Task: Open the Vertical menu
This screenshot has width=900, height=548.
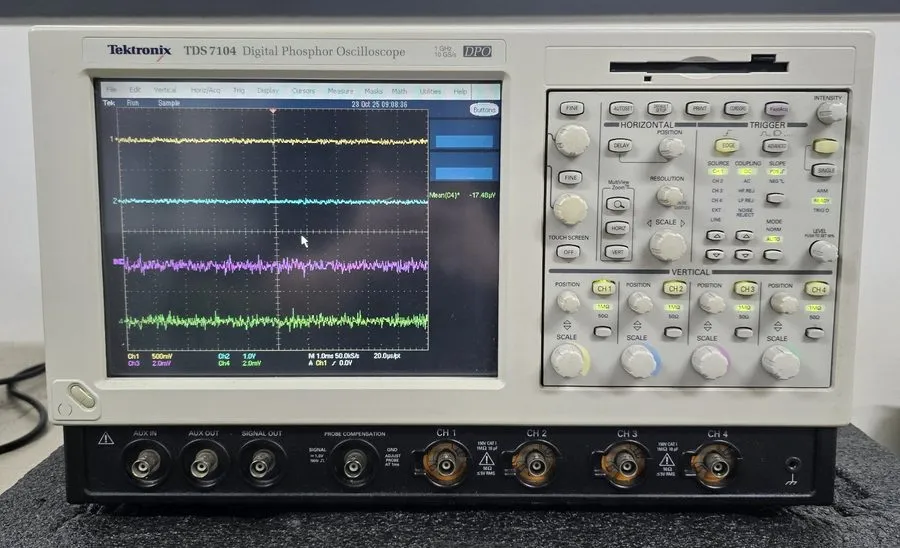Action: [165, 90]
